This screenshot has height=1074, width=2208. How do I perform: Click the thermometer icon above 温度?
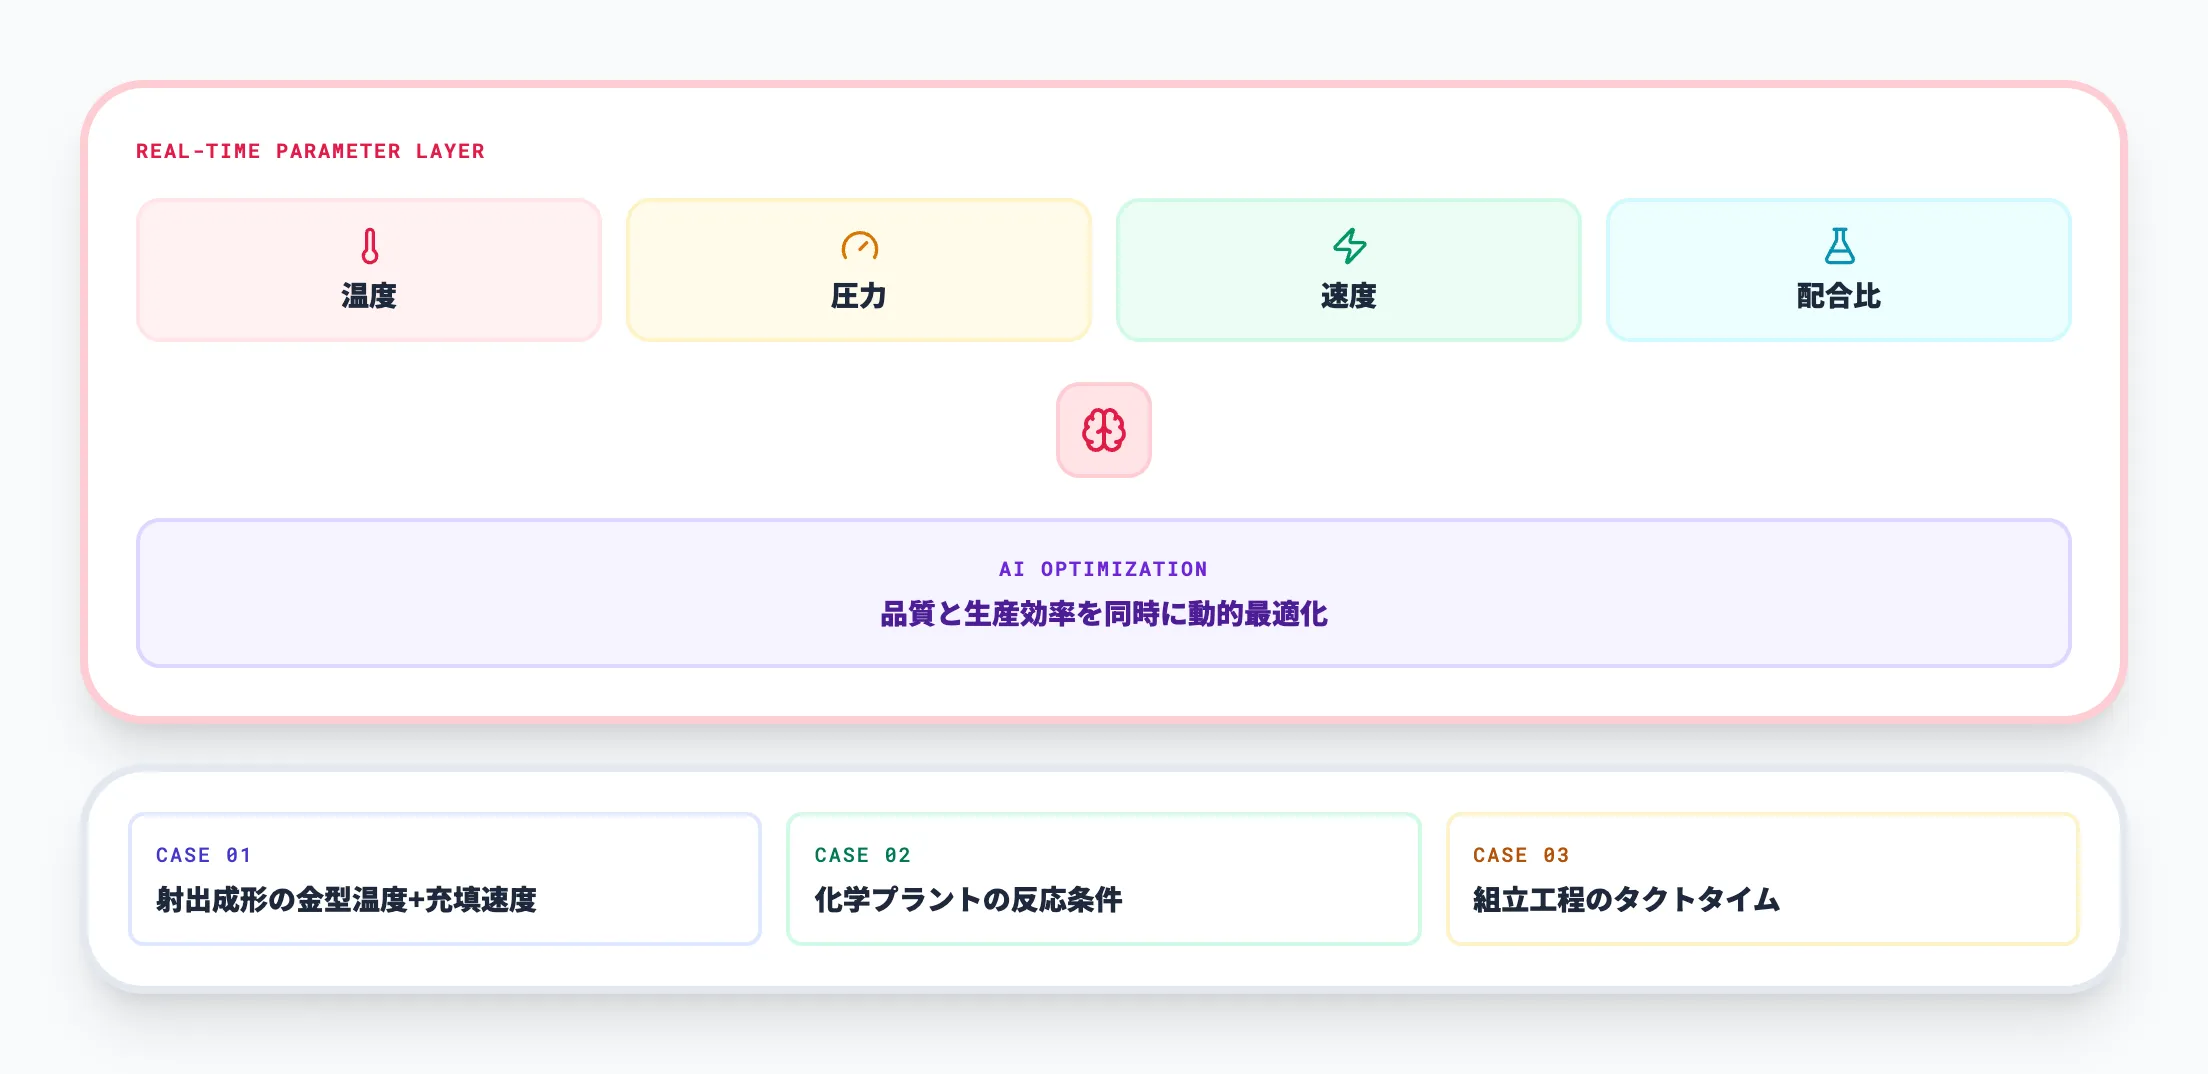click(x=369, y=246)
